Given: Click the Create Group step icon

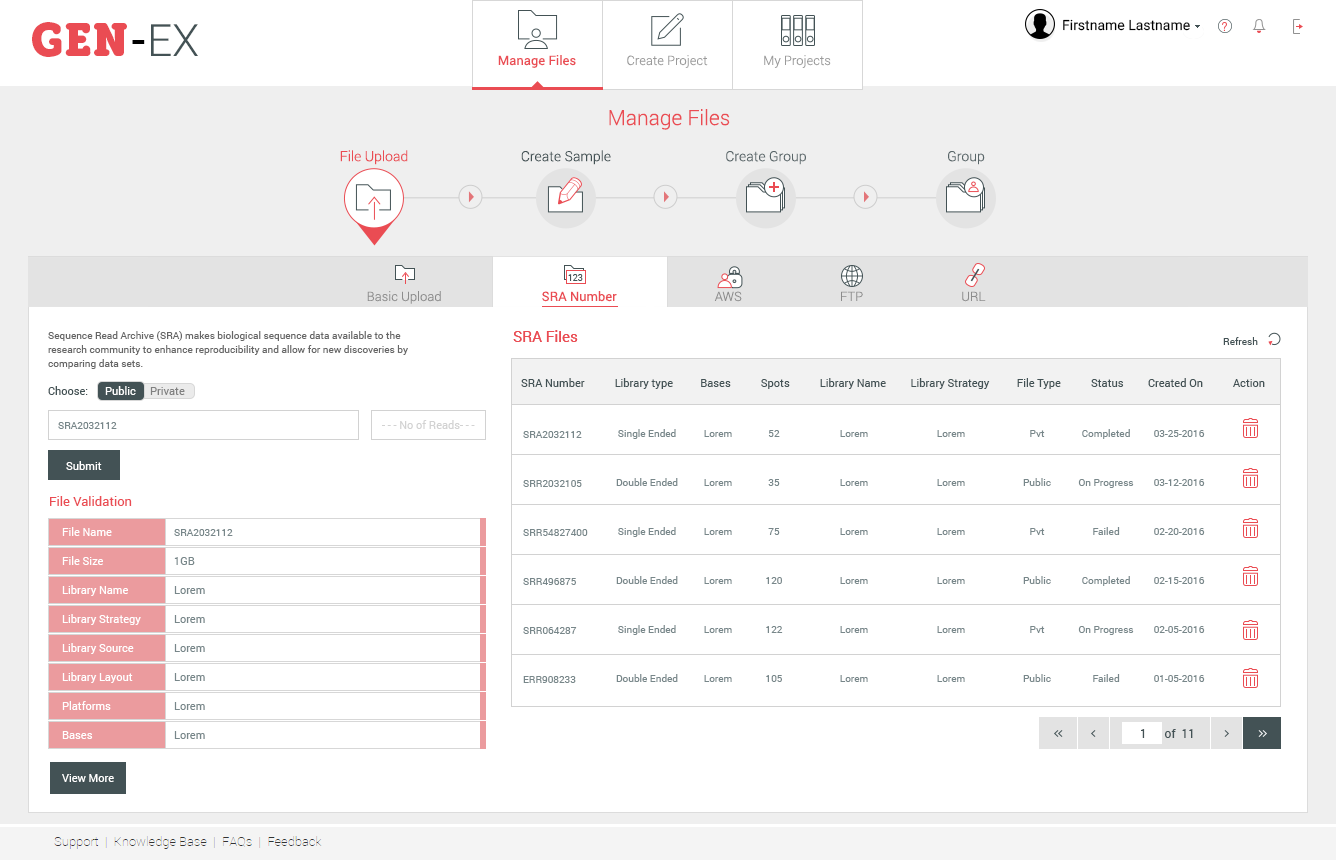Looking at the screenshot, I should tap(766, 197).
